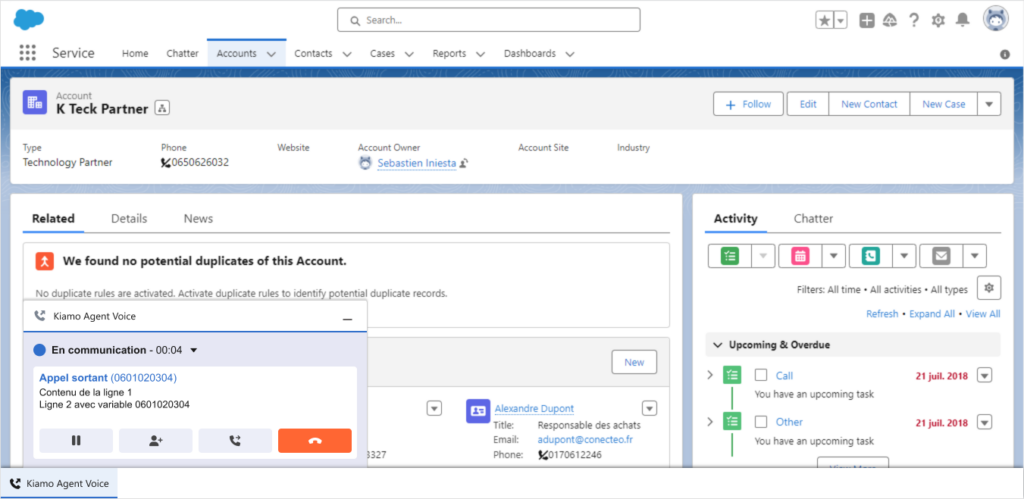The image size is (1024, 499).
Task: Open En communication status dropdown
Action: point(194,350)
